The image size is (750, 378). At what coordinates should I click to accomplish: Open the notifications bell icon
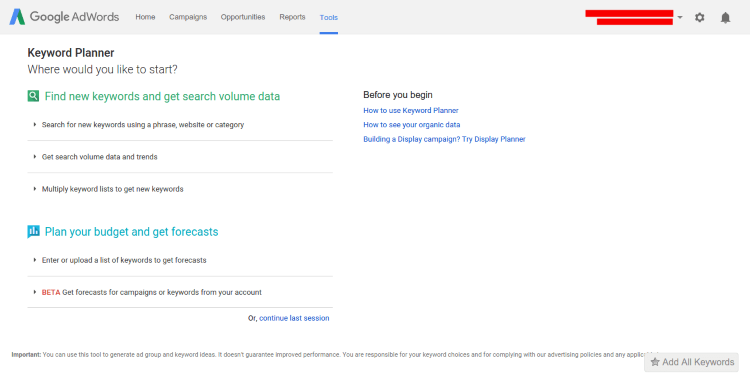725,17
